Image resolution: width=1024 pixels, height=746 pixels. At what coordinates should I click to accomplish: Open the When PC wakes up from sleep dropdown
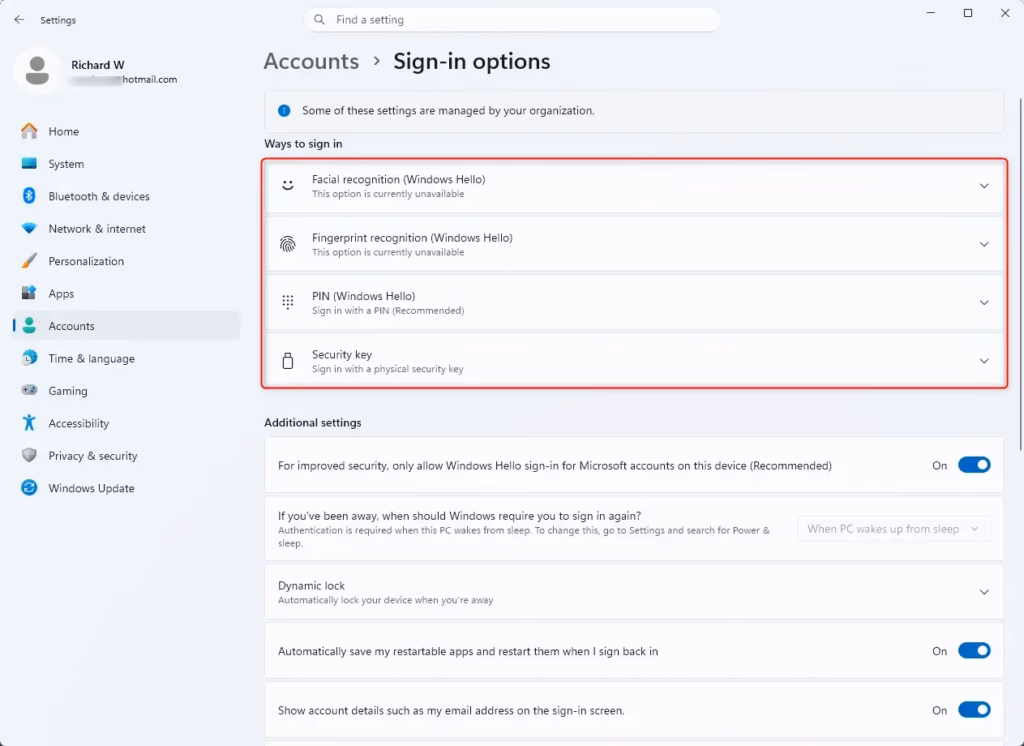tap(893, 528)
